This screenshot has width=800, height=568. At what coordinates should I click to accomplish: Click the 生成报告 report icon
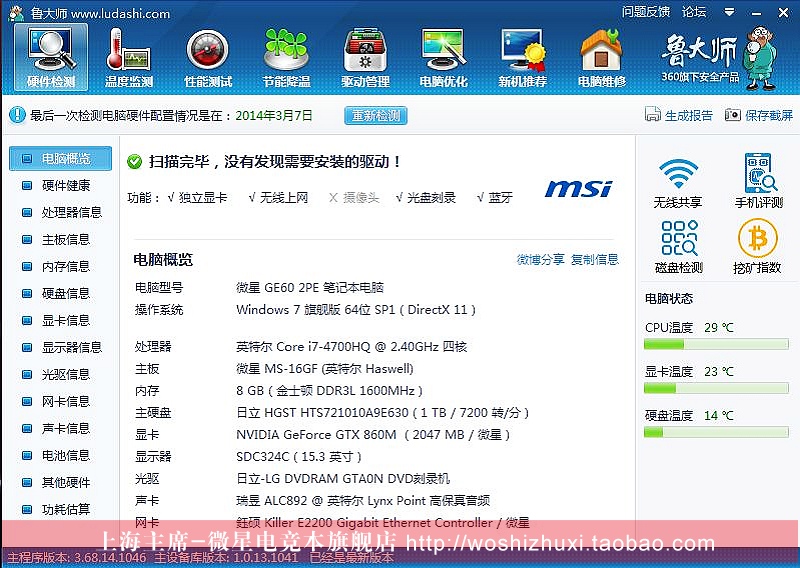tap(652, 114)
